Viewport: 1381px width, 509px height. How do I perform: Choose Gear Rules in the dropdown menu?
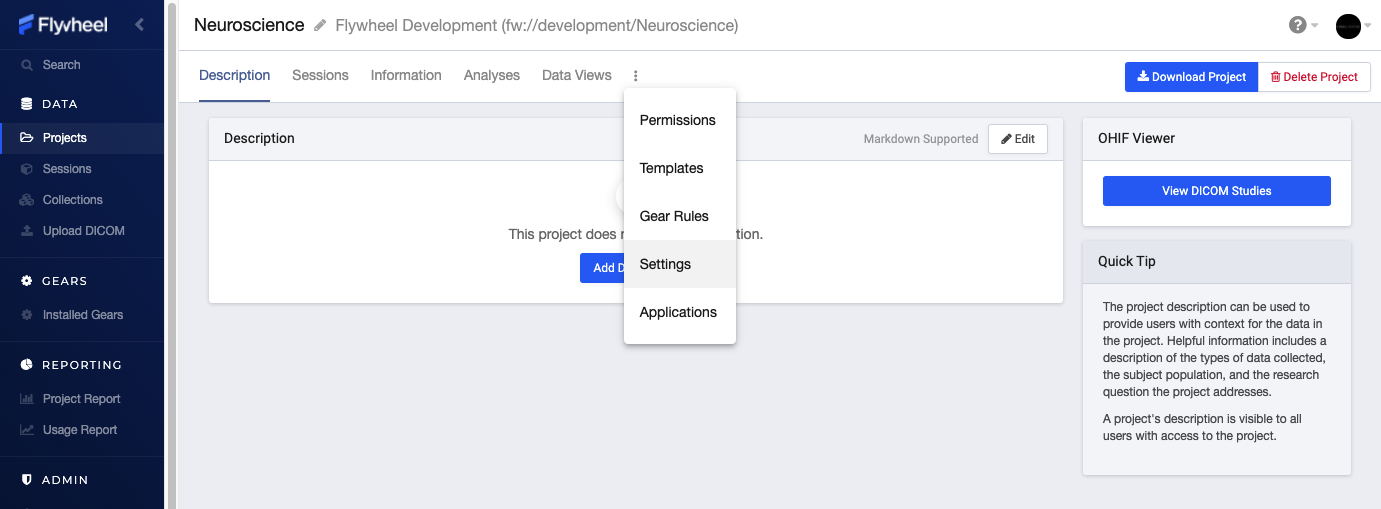coord(680,216)
